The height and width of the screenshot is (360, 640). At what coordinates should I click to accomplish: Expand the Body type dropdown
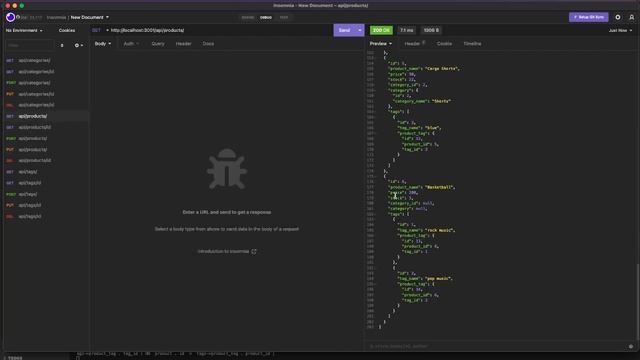coord(103,44)
